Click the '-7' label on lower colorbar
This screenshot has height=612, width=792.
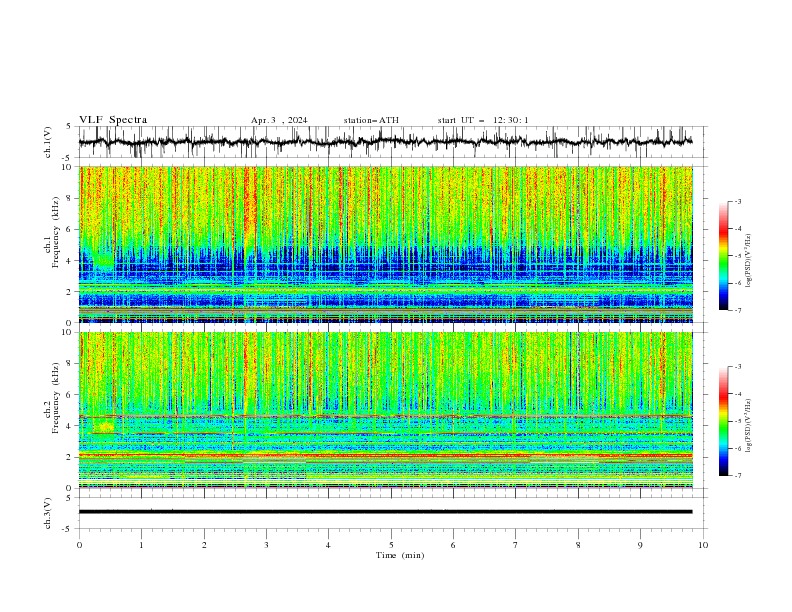pyautogui.click(x=737, y=476)
